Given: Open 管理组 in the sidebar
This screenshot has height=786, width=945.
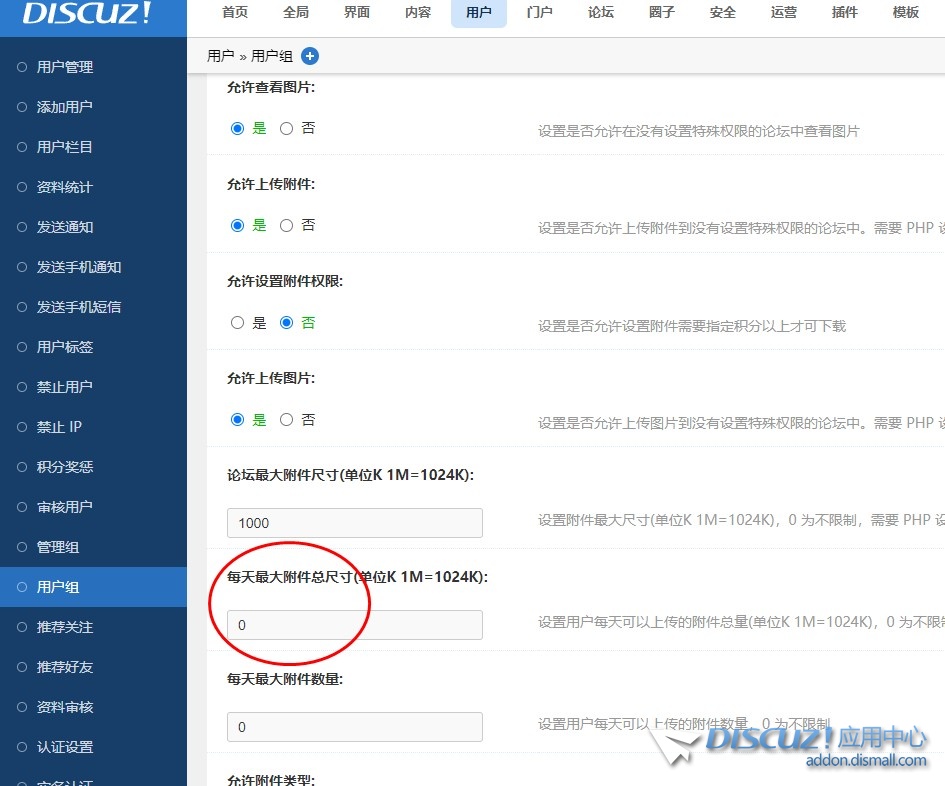Looking at the screenshot, I should pos(62,547).
